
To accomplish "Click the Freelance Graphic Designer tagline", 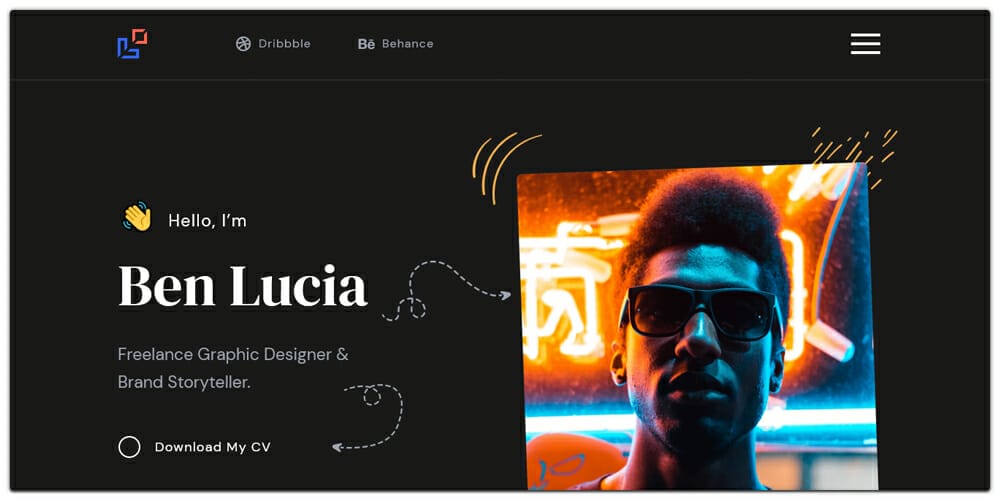I will [x=233, y=354].
